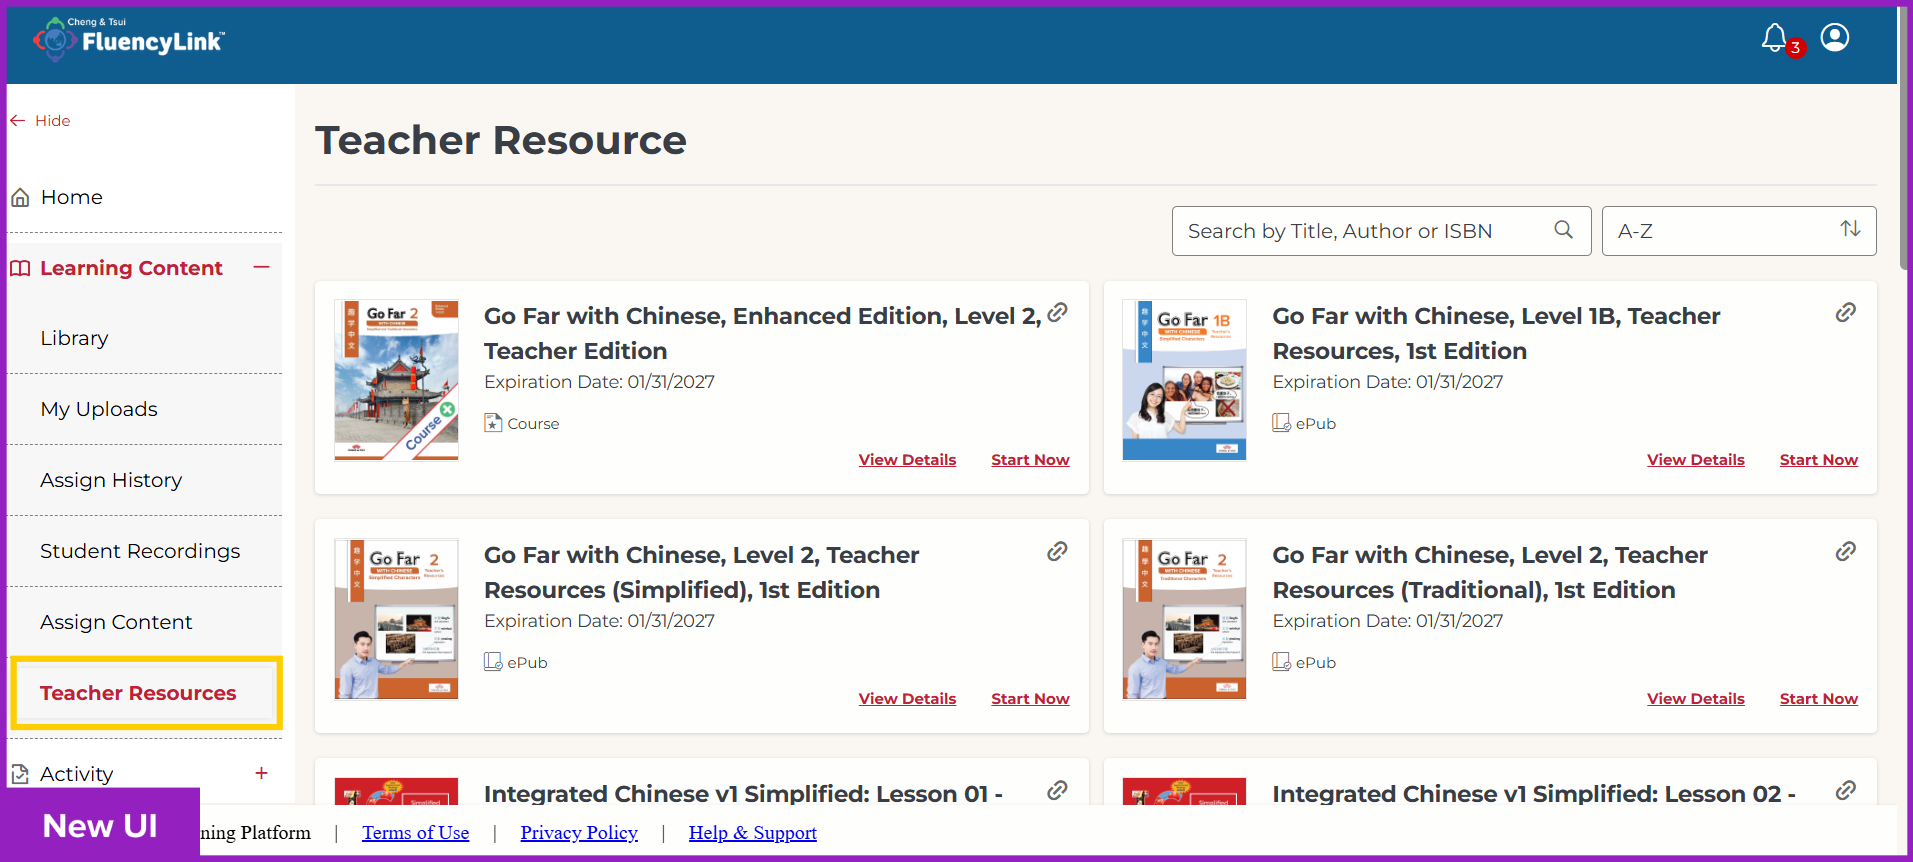Go to Home in sidebar
This screenshot has width=1913, height=862.
coord(71,197)
